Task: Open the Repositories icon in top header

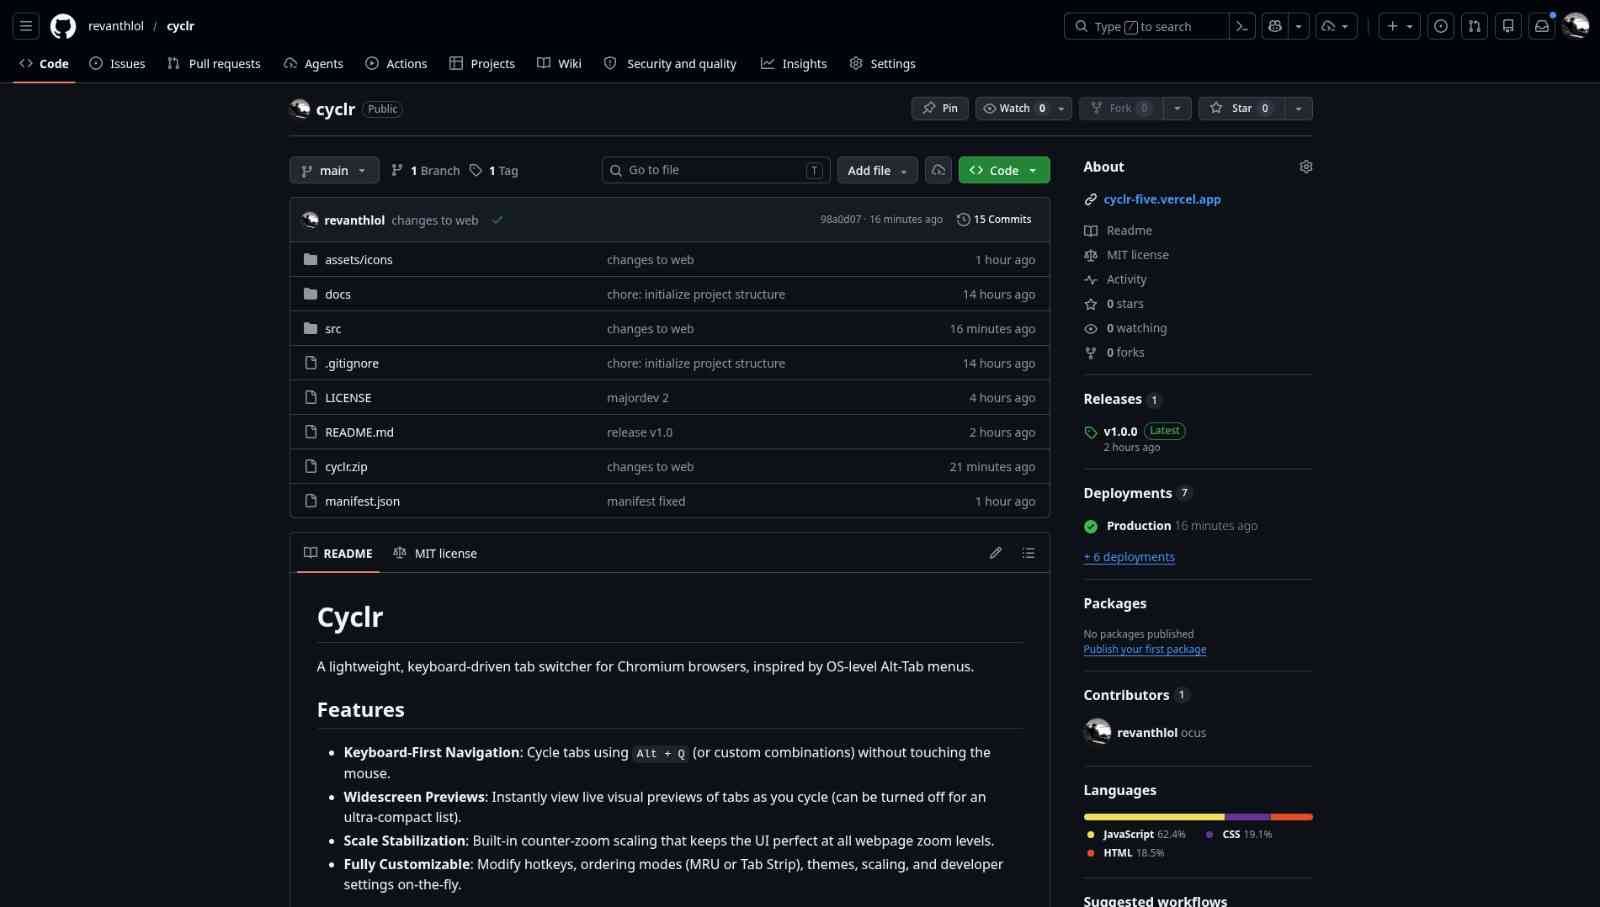Action: [1508, 26]
